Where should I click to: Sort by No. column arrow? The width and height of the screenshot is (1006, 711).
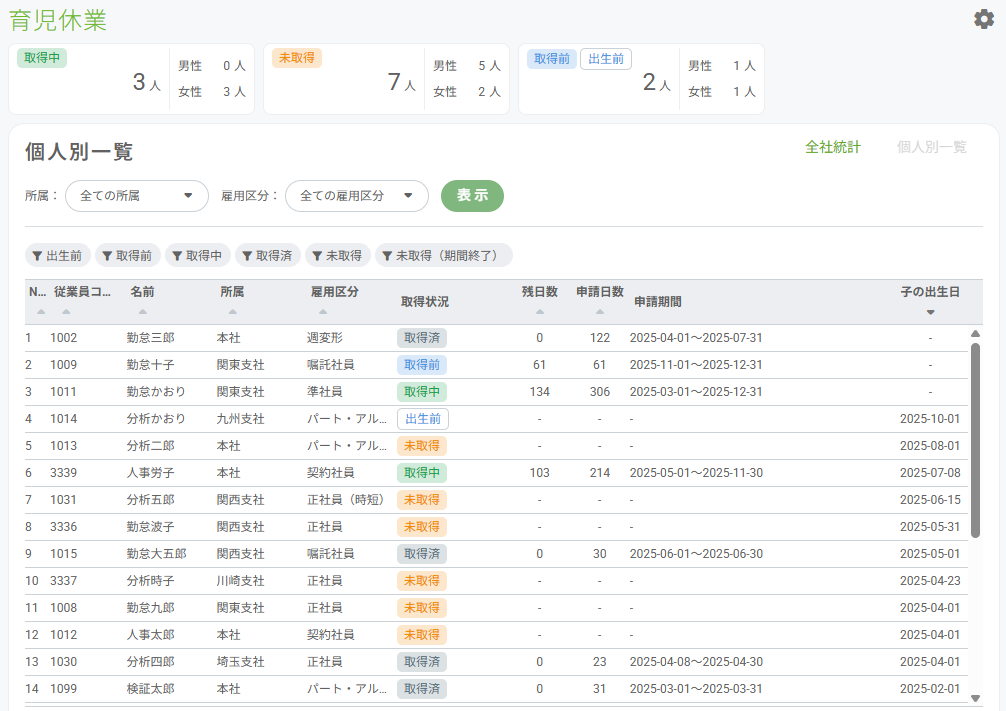pos(41,312)
